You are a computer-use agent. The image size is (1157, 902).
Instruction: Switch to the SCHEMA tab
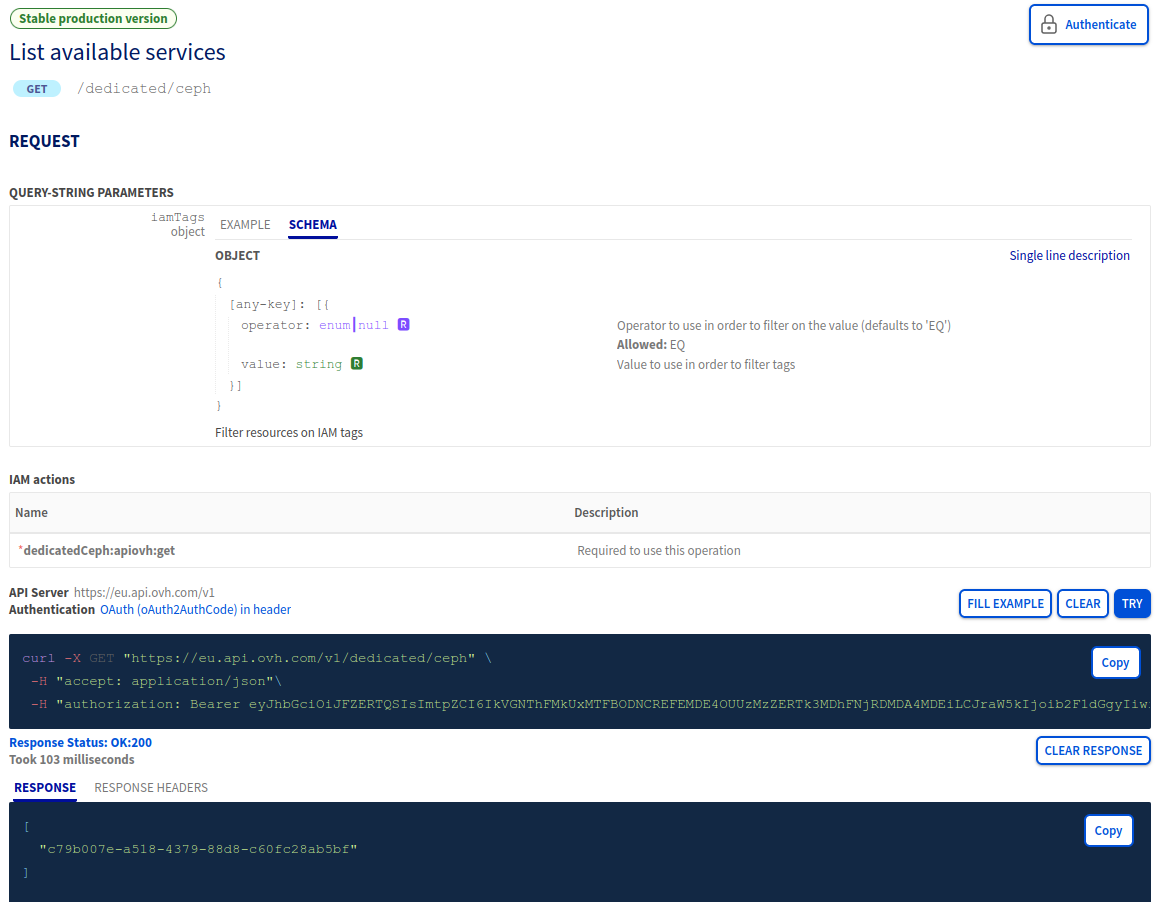[312, 225]
